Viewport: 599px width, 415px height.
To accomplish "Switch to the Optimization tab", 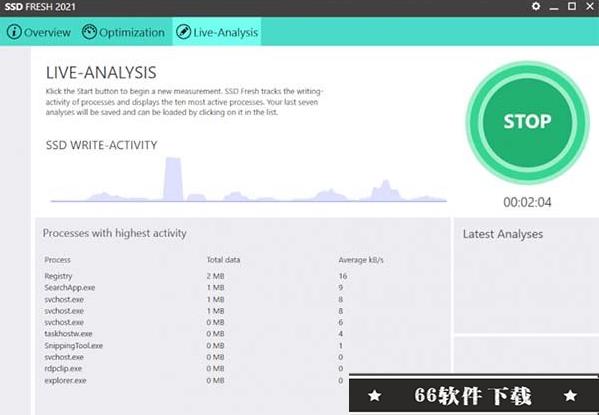I will pyautogui.click(x=123, y=32).
